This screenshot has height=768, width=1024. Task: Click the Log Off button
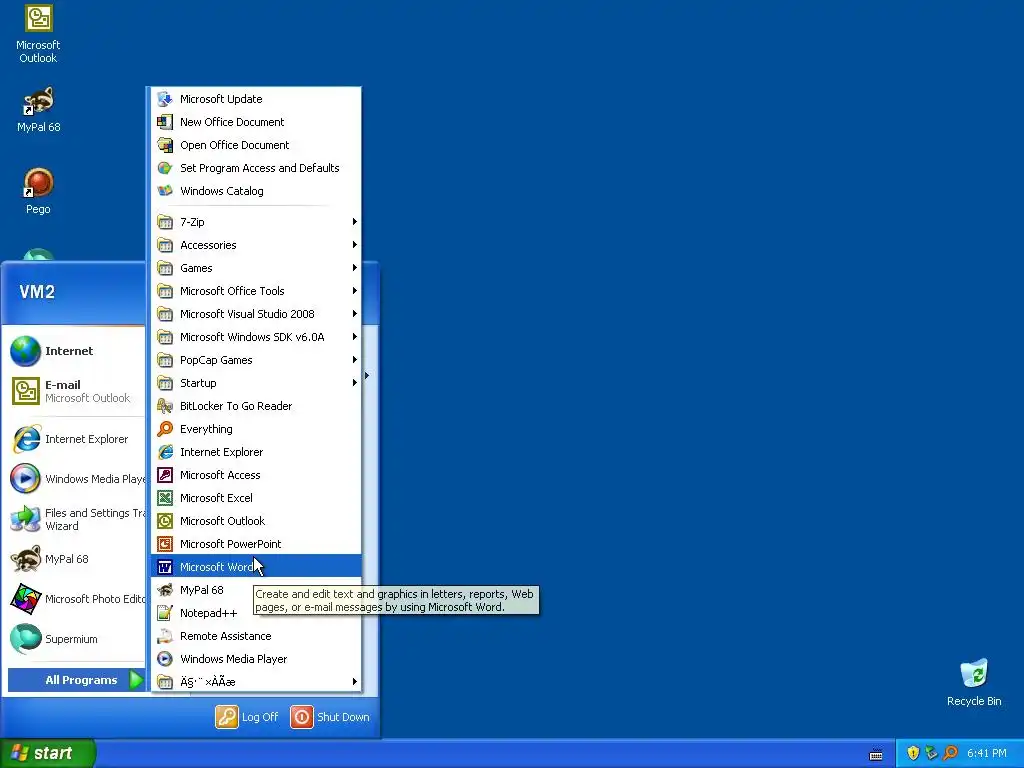(247, 717)
